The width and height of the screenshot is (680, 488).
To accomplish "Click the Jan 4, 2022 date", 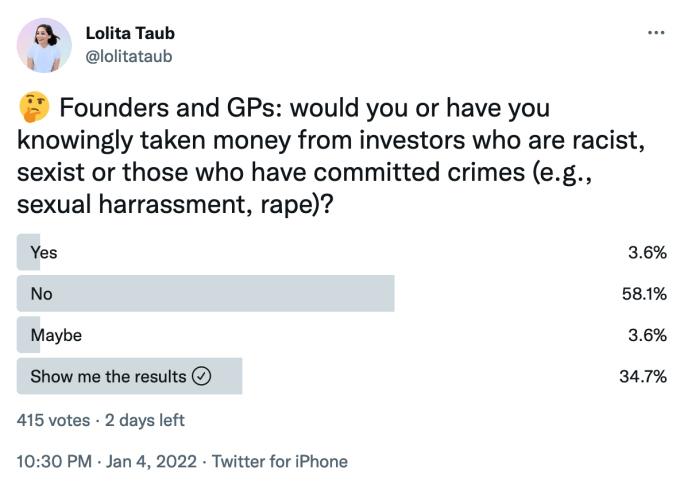I will tap(150, 461).
